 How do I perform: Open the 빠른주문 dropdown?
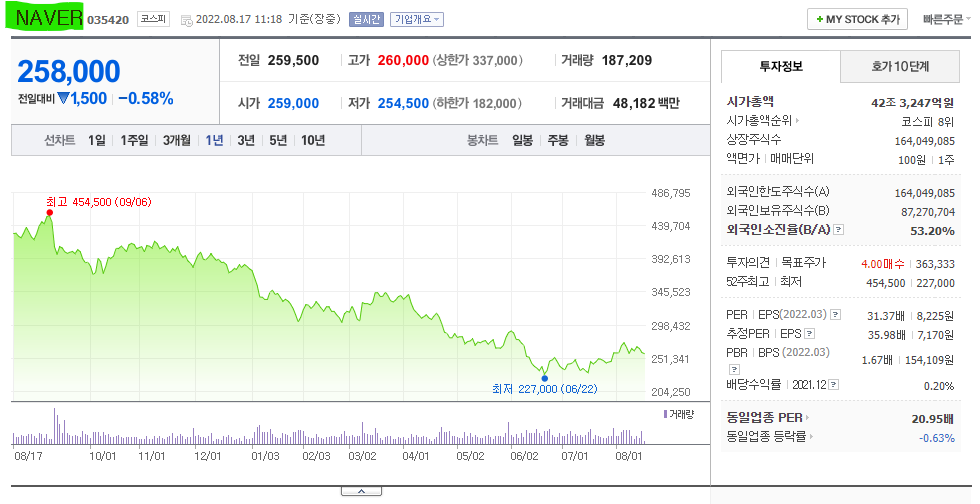[x=947, y=19]
